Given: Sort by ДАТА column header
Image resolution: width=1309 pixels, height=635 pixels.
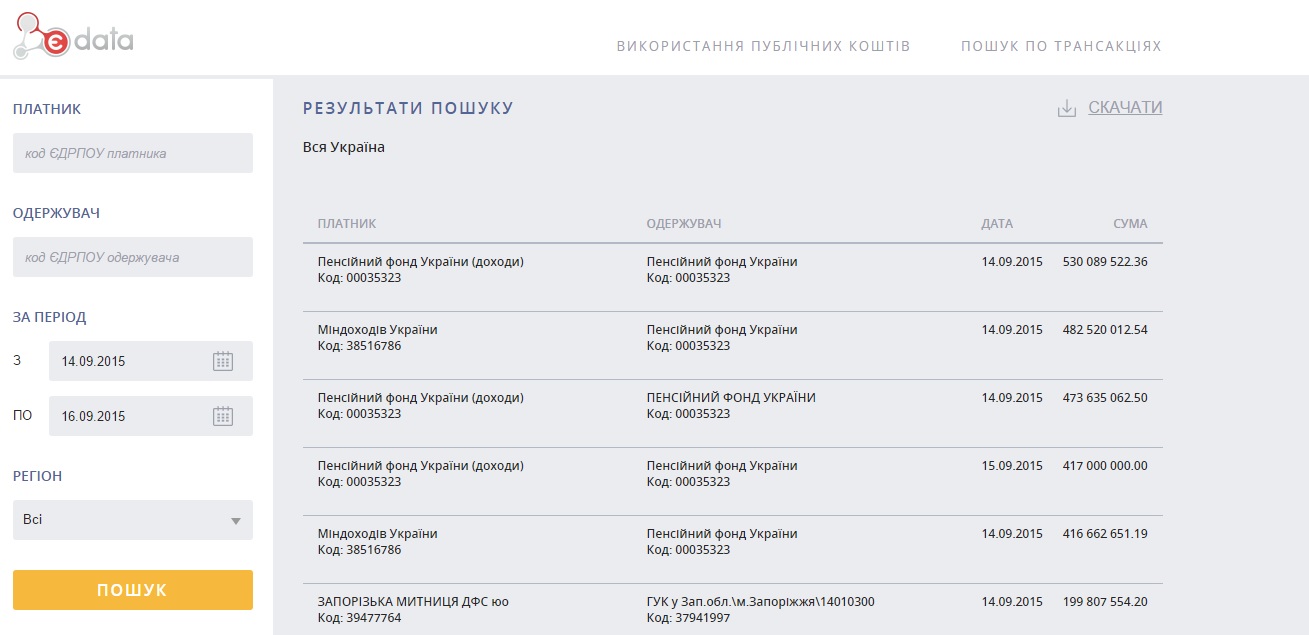Looking at the screenshot, I should pos(997,224).
